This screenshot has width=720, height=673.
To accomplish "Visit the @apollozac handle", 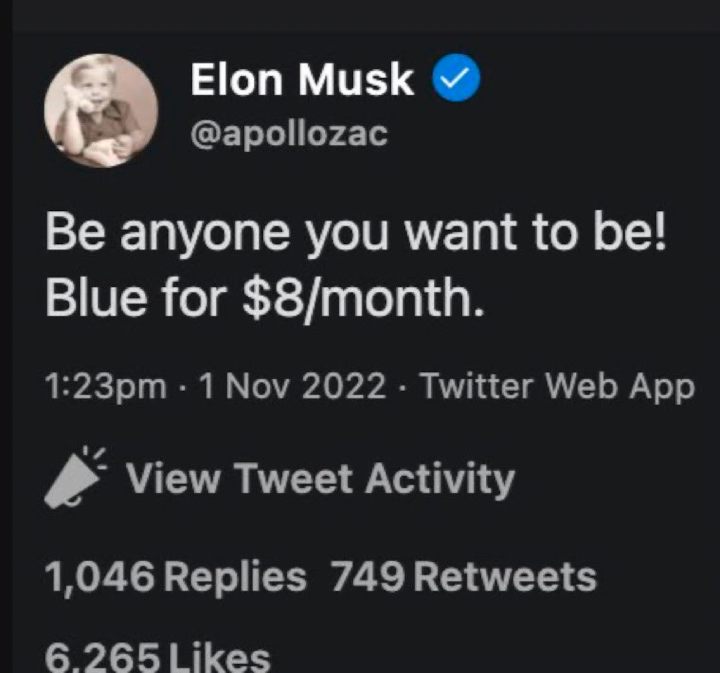I will 288,135.
